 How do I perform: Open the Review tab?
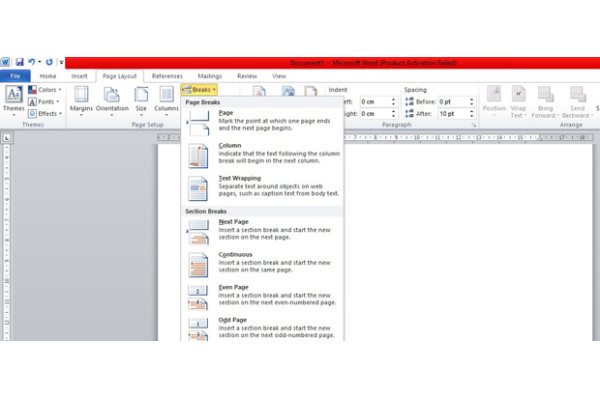(x=247, y=76)
